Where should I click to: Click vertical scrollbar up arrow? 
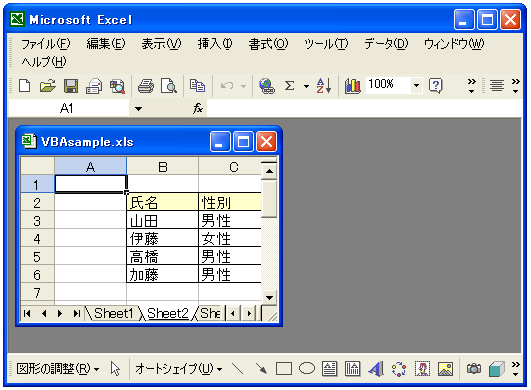pyautogui.click(x=270, y=171)
